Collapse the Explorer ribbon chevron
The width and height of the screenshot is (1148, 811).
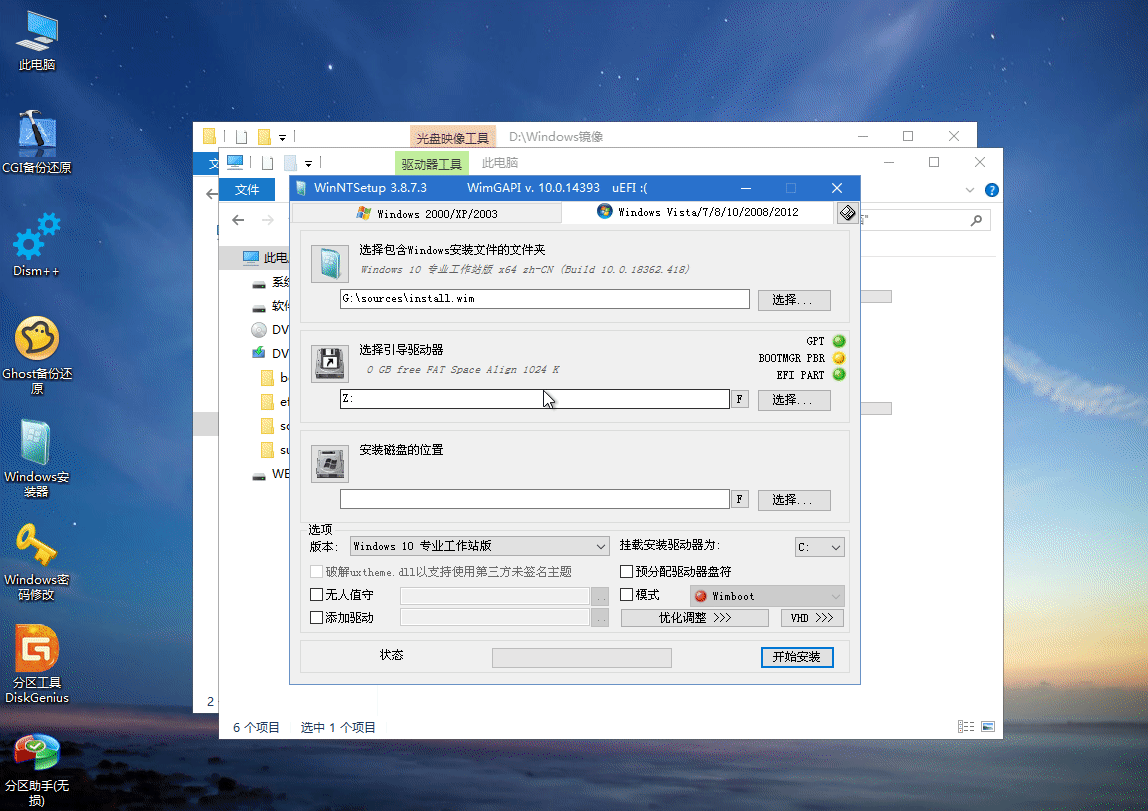[969, 190]
